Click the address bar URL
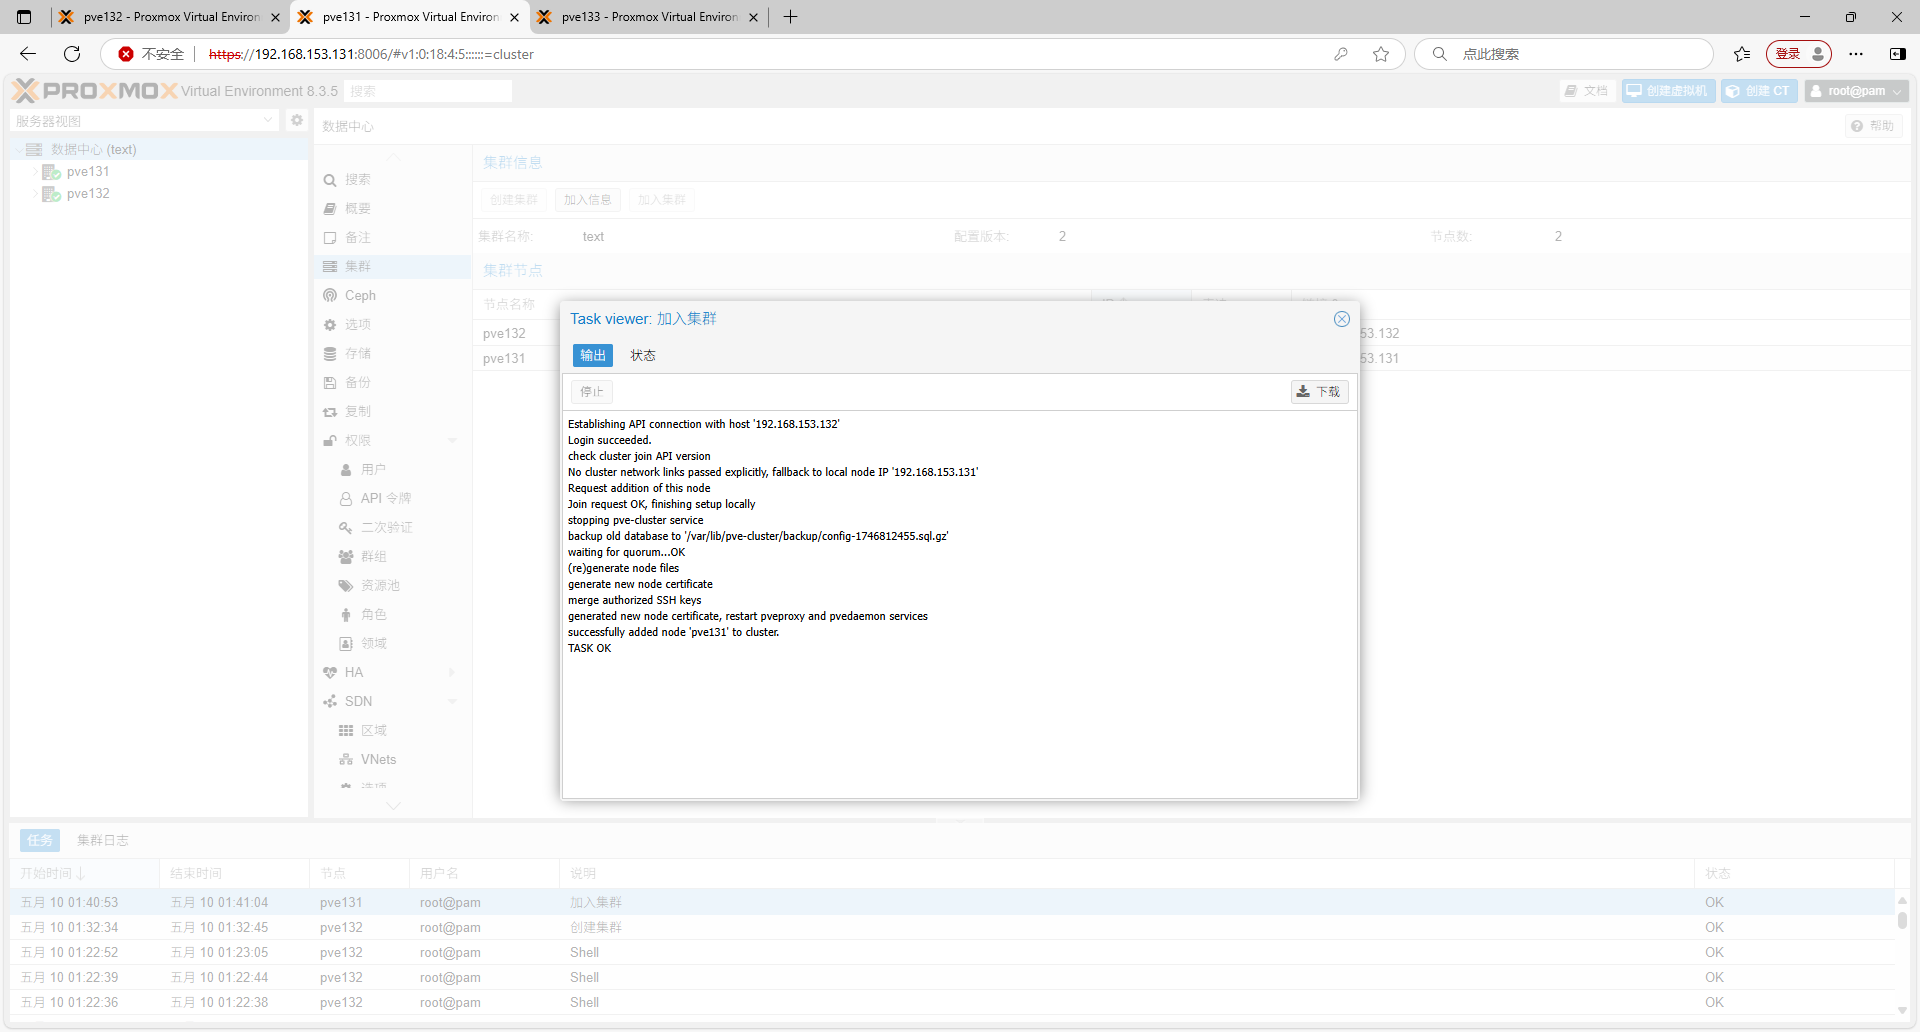Screen dimensions: 1920x1032 click(371, 55)
